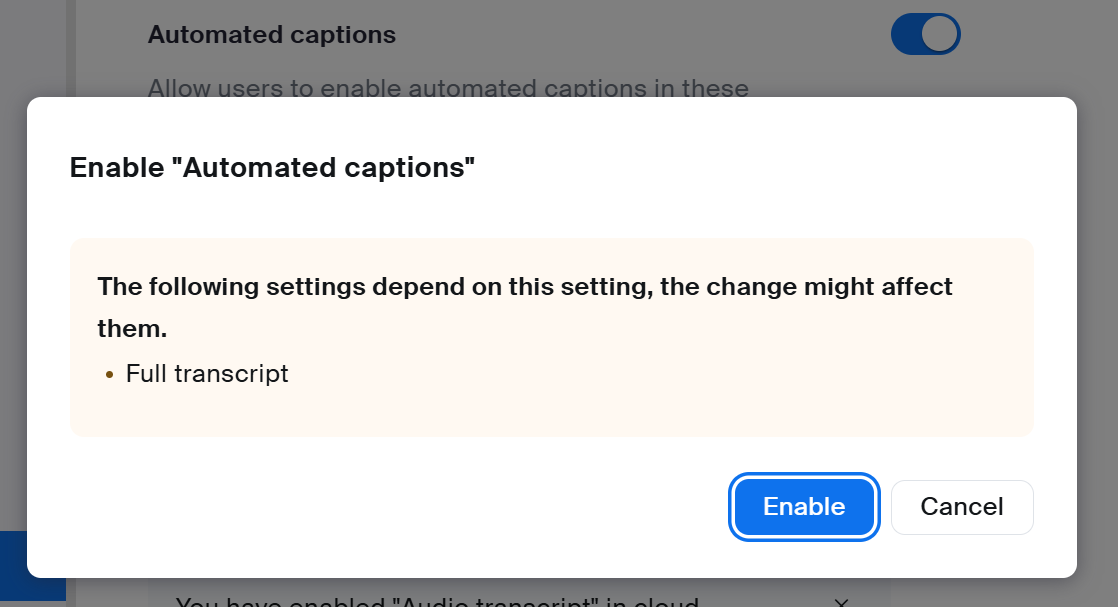
Task: Click the blue button at left edge
Action: click(x=32, y=566)
